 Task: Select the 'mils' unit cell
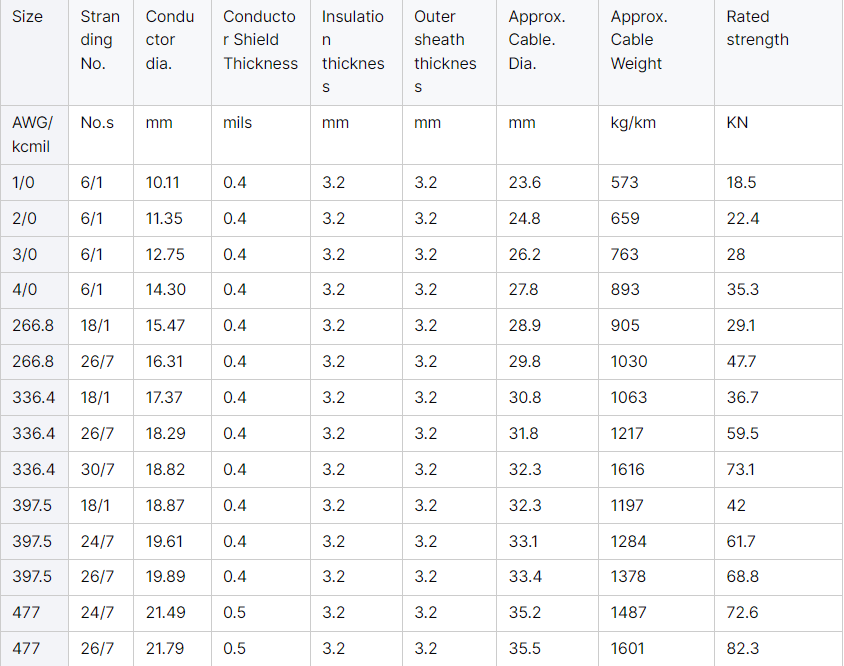coord(237,123)
